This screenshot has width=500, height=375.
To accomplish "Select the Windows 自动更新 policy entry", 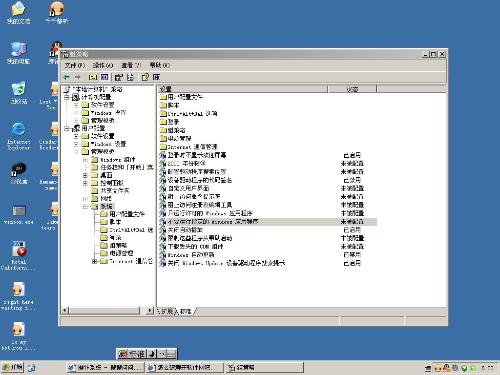I will (x=191, y=255).
